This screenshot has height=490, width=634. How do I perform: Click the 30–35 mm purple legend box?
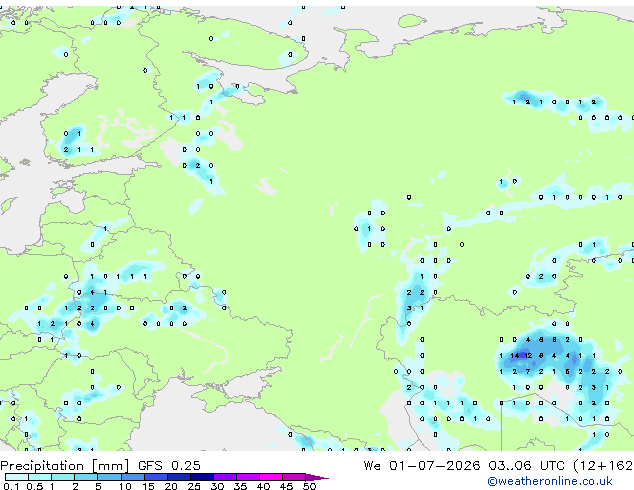(x=224, y=477)
